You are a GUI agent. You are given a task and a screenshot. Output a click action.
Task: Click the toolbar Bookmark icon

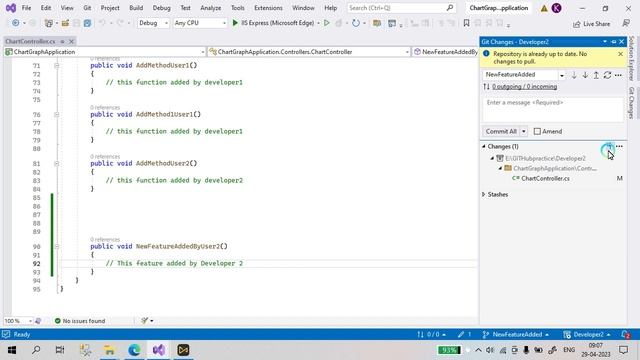pos(466,23)
